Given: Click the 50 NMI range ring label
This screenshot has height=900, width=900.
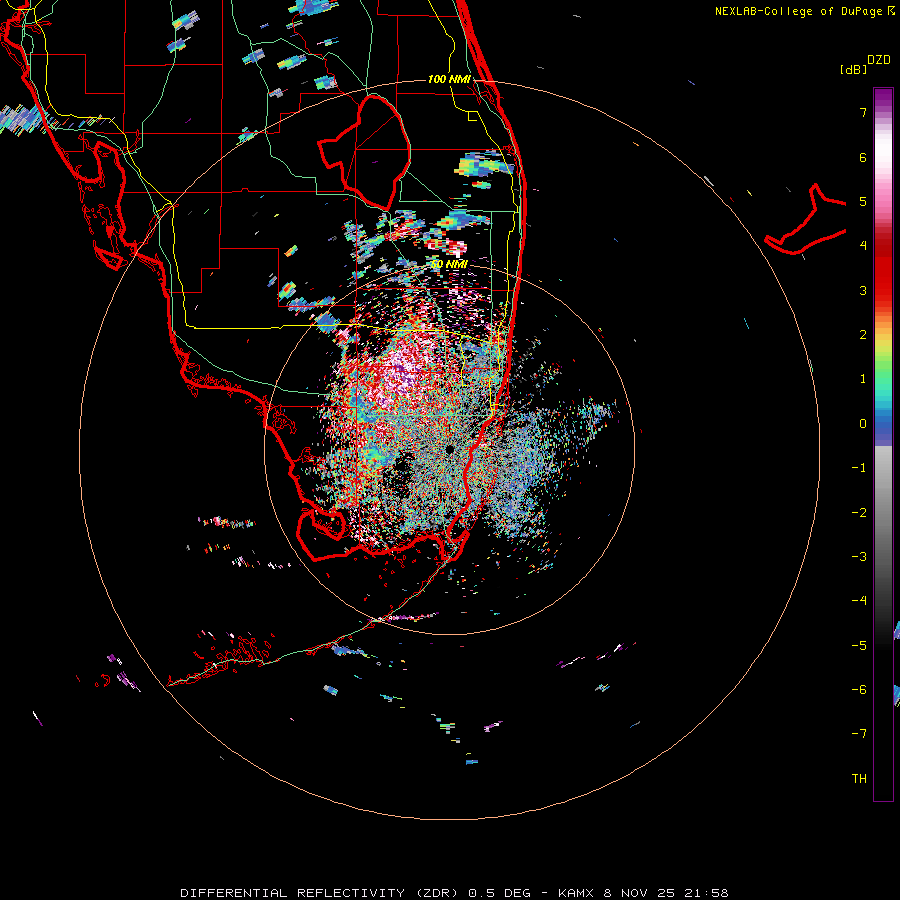Looking at the screenshot, I should click(449, 264).
